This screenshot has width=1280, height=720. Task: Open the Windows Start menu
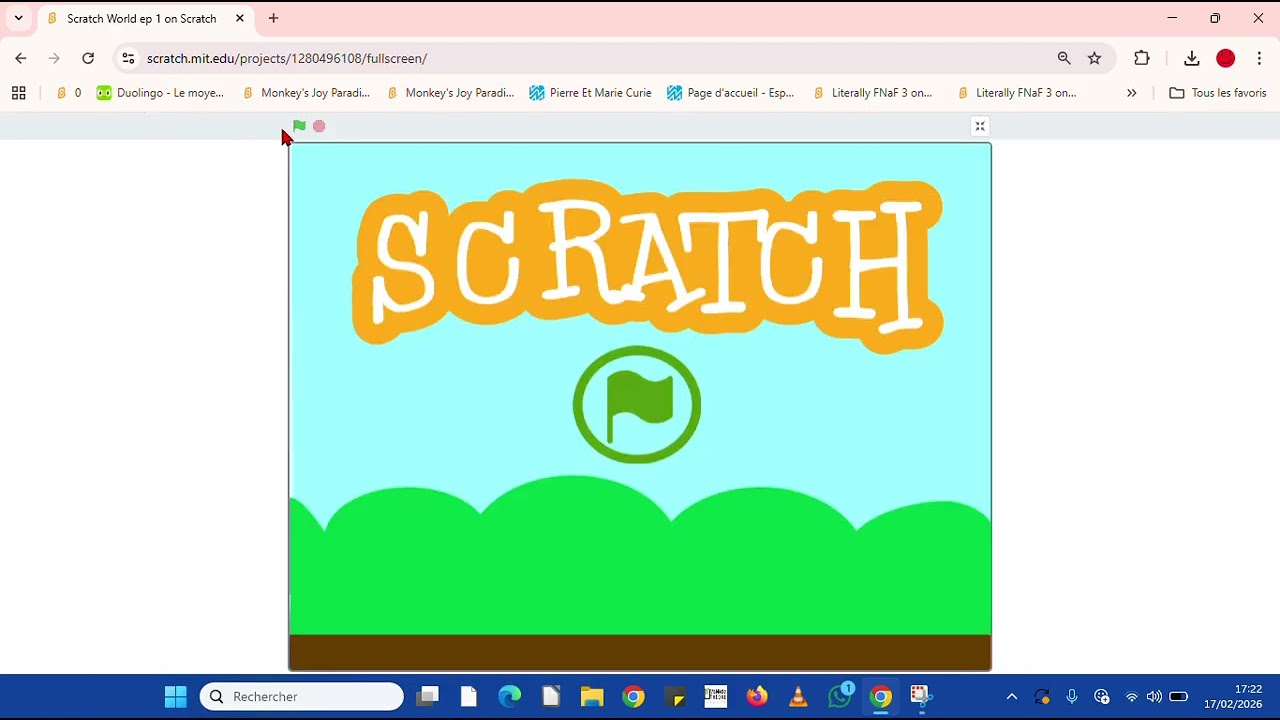(x=175, y=696)
